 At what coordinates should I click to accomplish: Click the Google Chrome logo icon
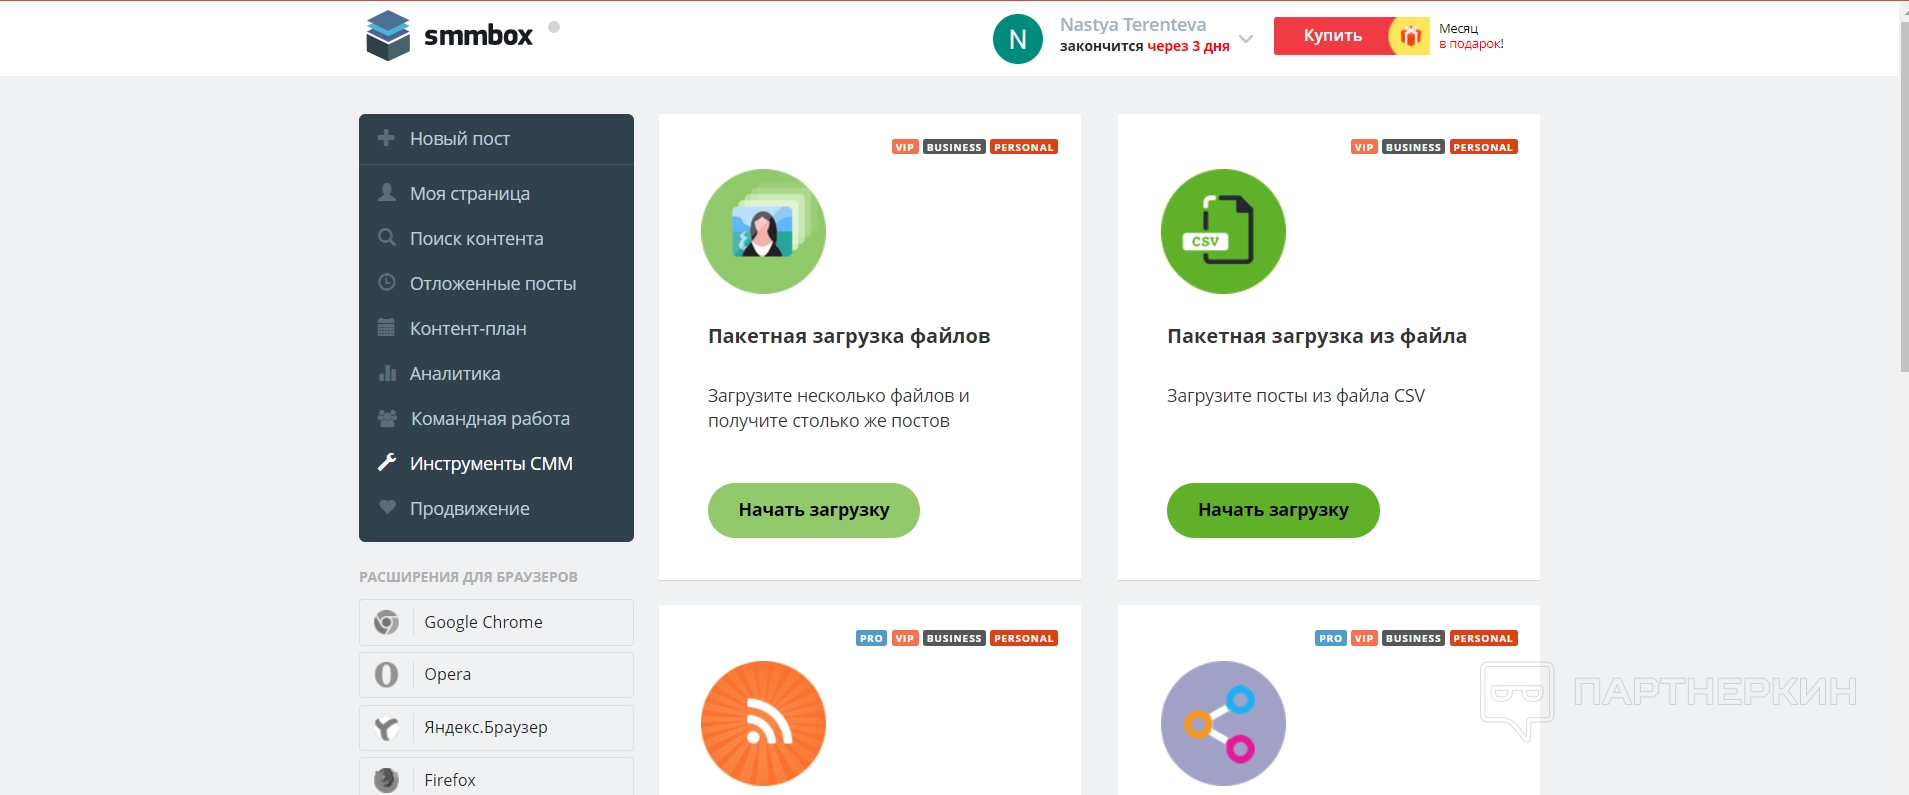(x=386, y=622)
